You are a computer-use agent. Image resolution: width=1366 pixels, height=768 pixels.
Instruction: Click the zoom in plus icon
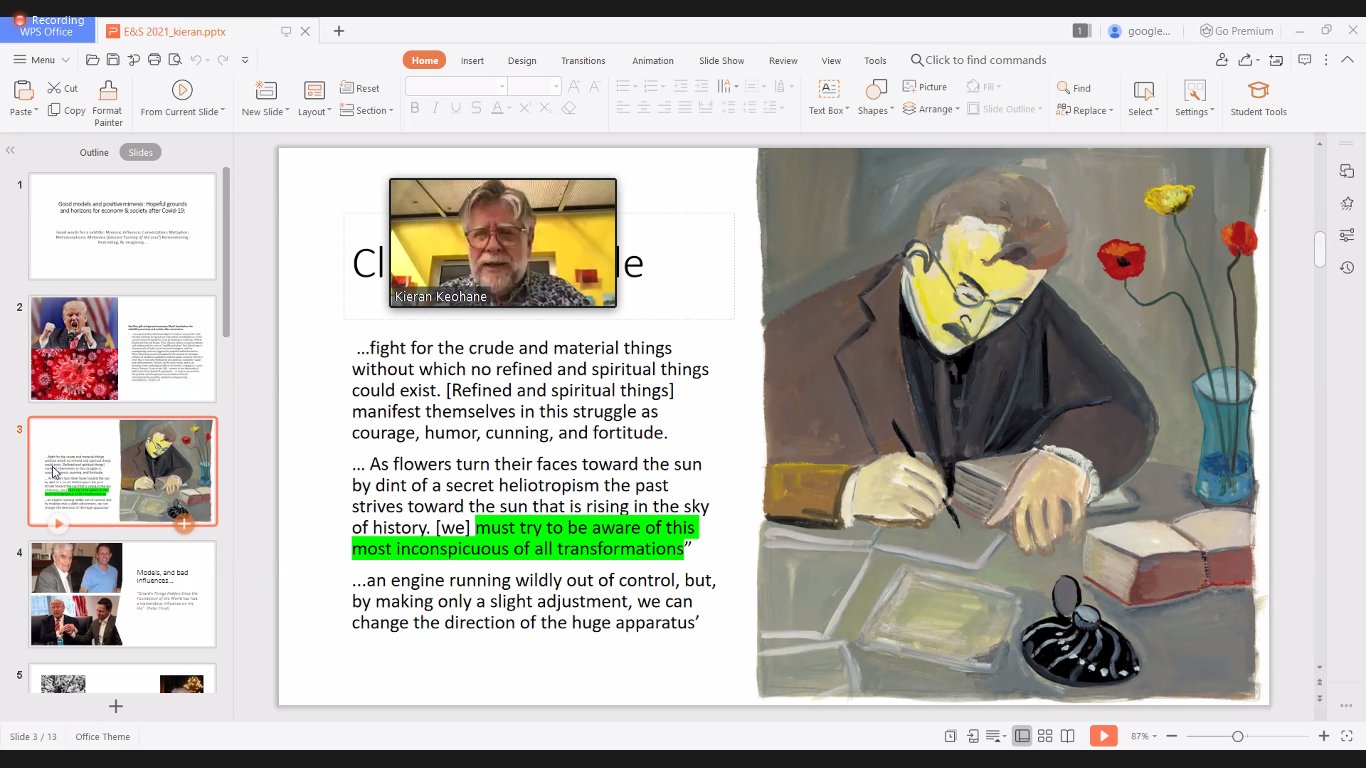1324,736
